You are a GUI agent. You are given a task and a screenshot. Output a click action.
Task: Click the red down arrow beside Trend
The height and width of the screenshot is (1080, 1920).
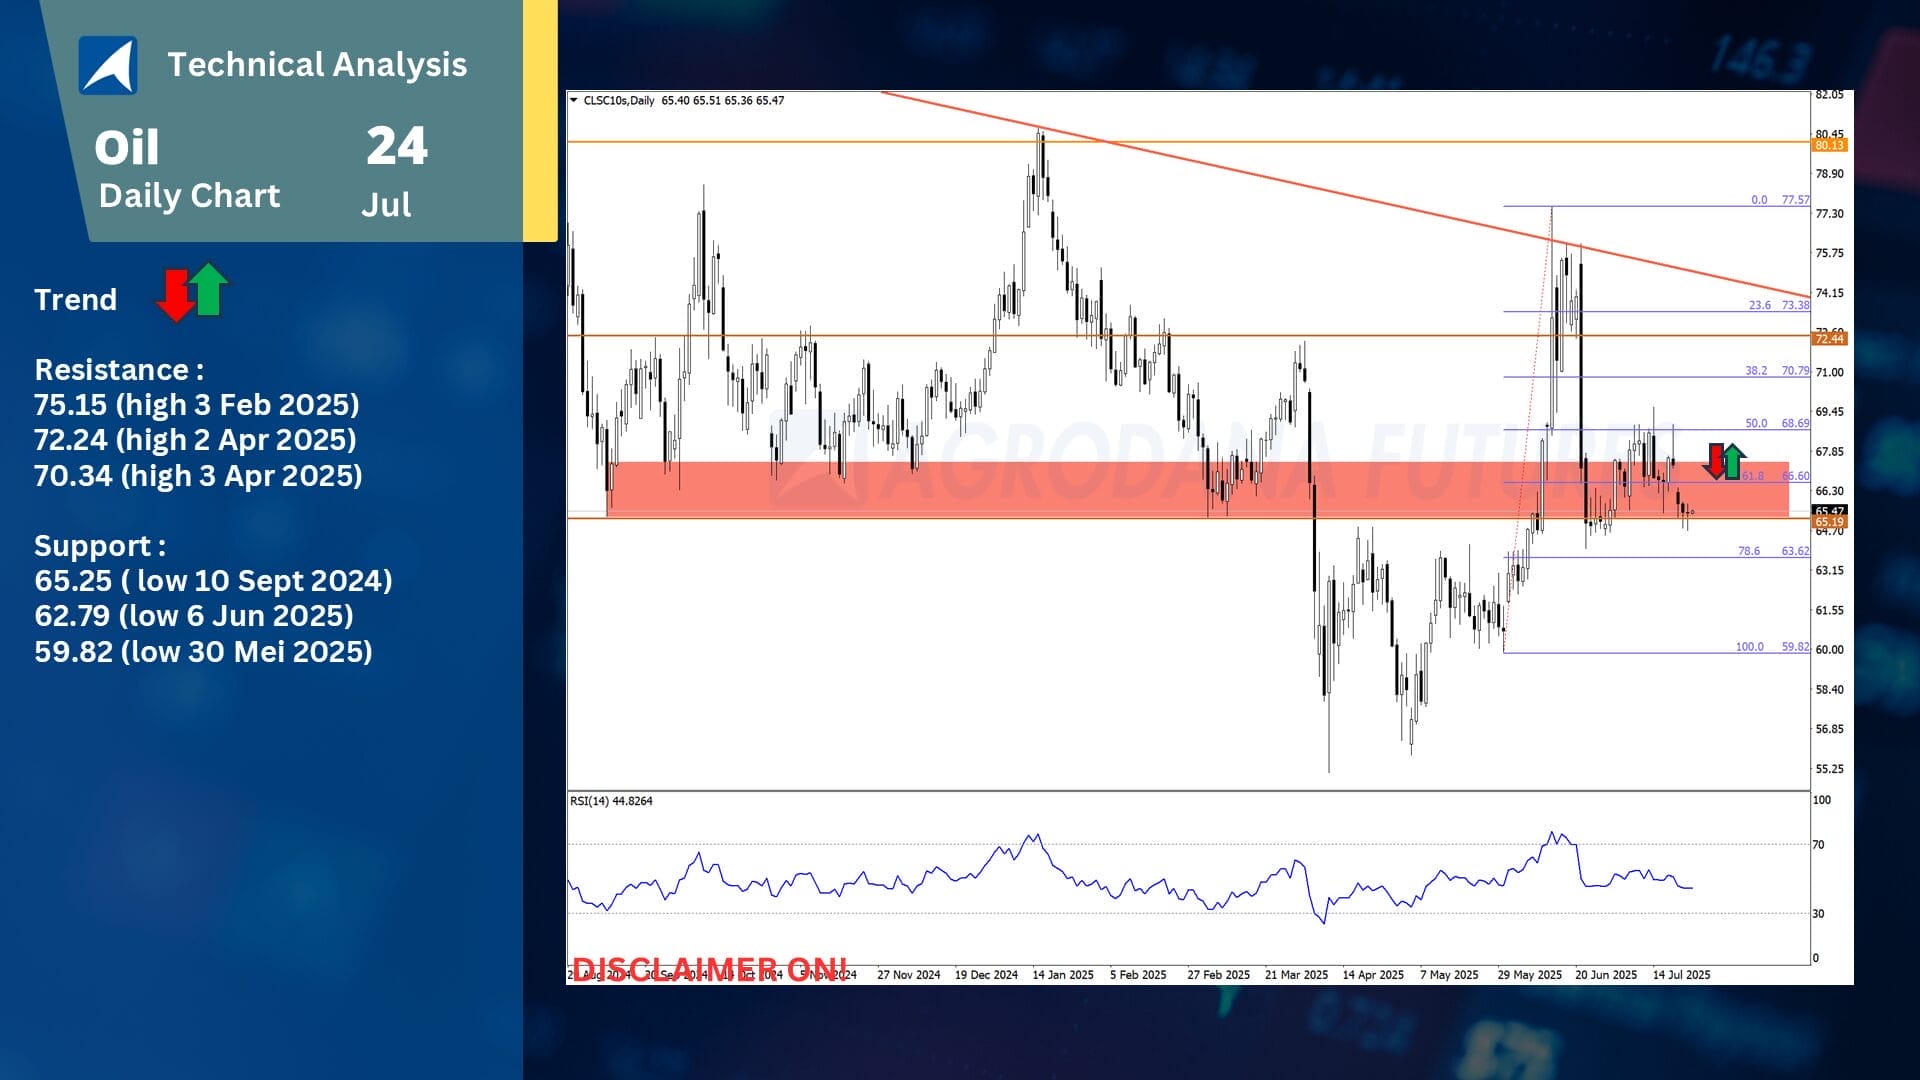coord(175,295)
